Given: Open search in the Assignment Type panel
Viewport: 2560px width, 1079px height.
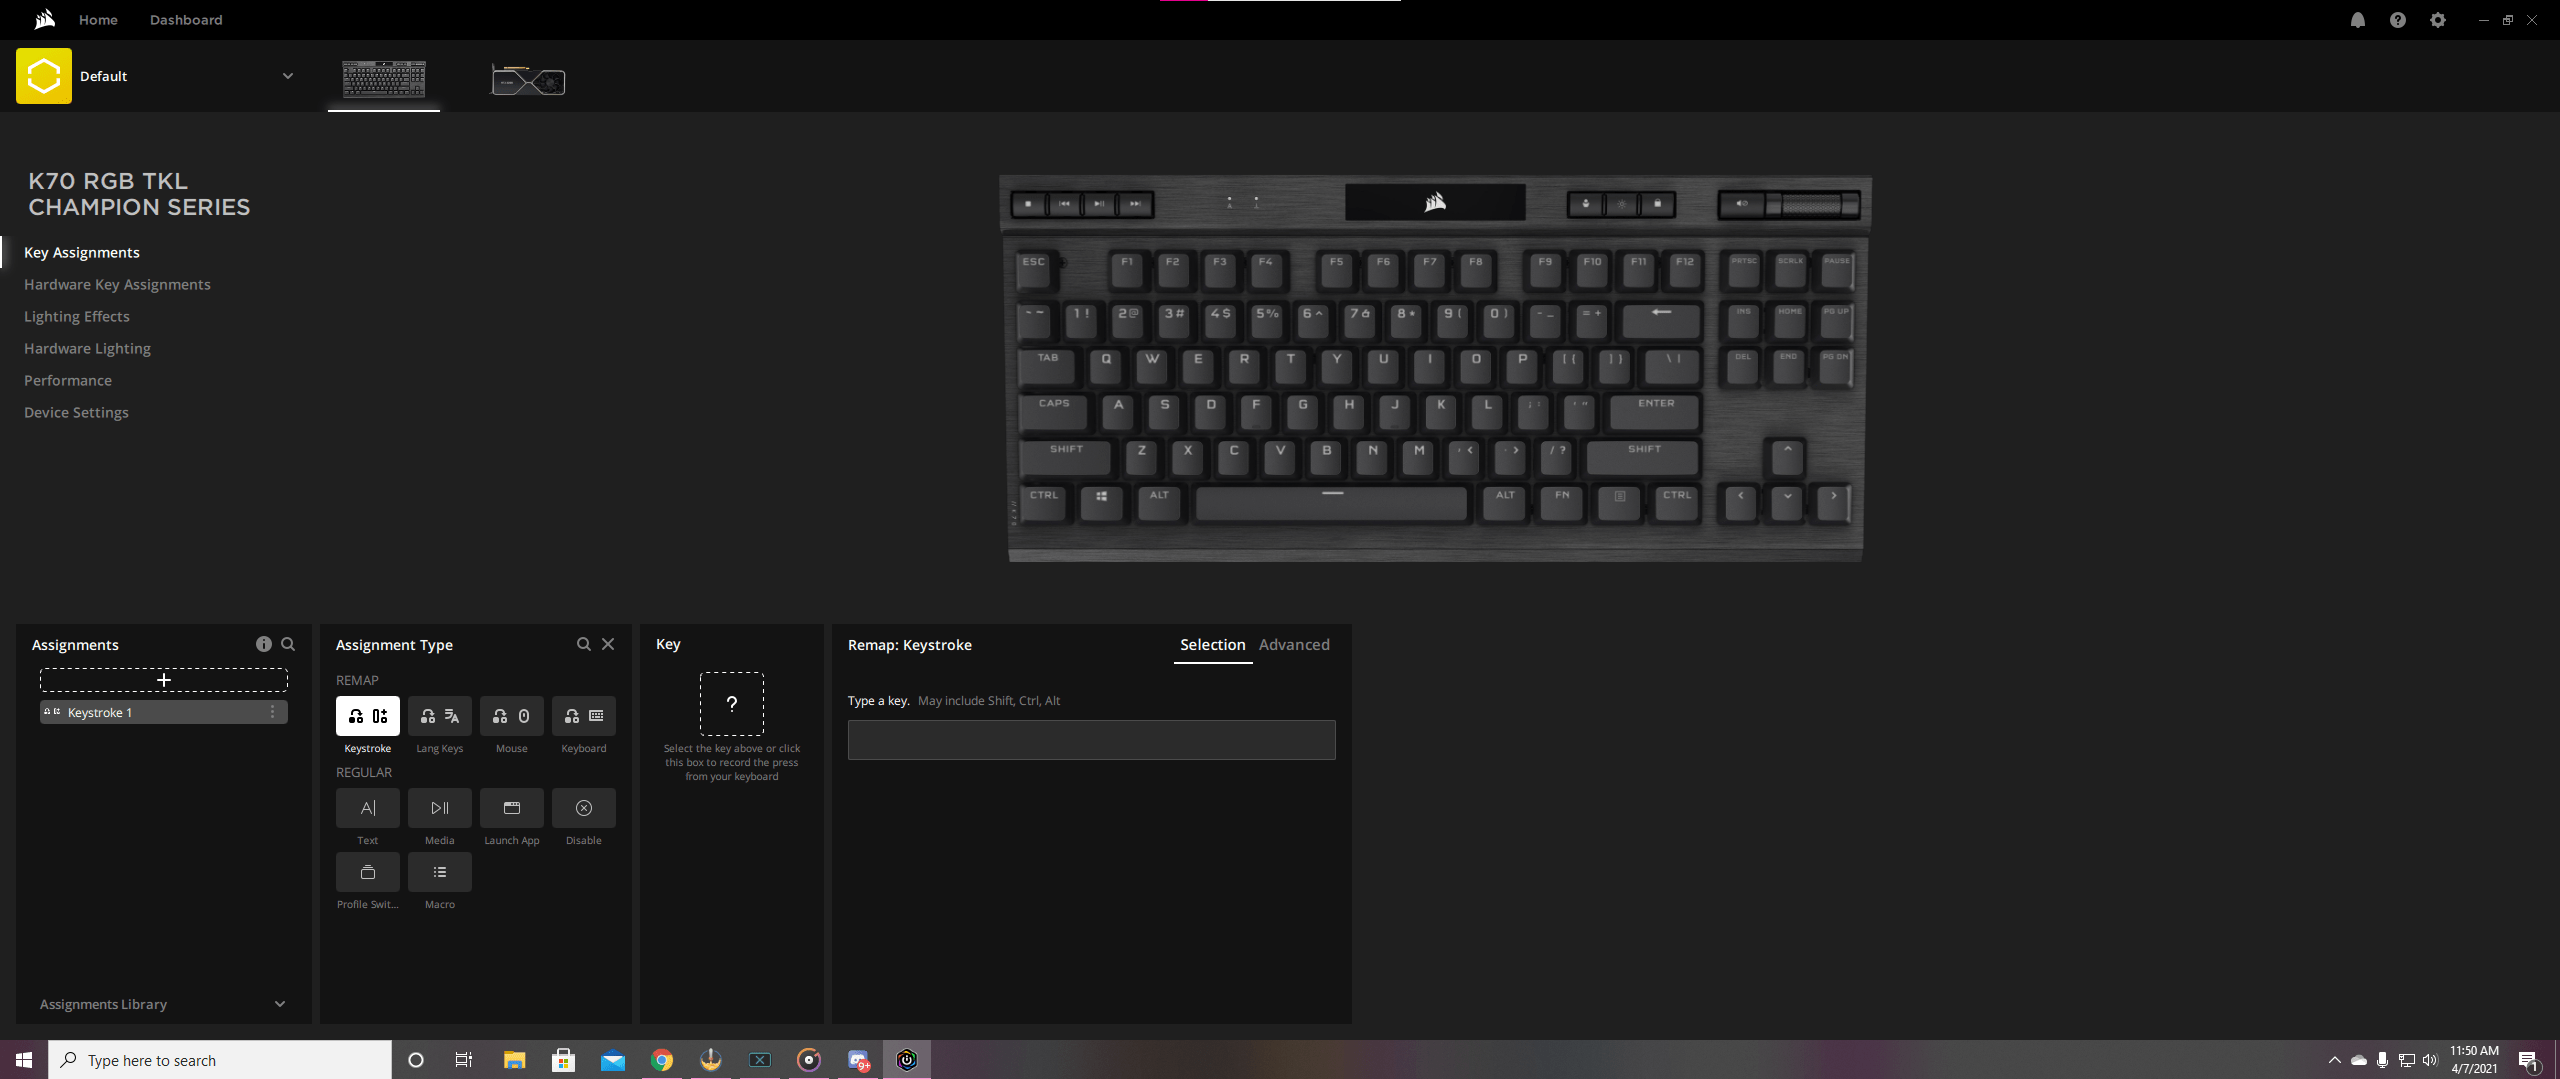Looking at the screenshot, I should click(584, 644).
